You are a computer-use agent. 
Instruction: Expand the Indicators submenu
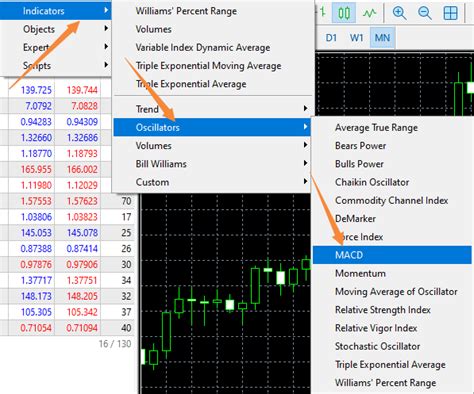[56, 11]
